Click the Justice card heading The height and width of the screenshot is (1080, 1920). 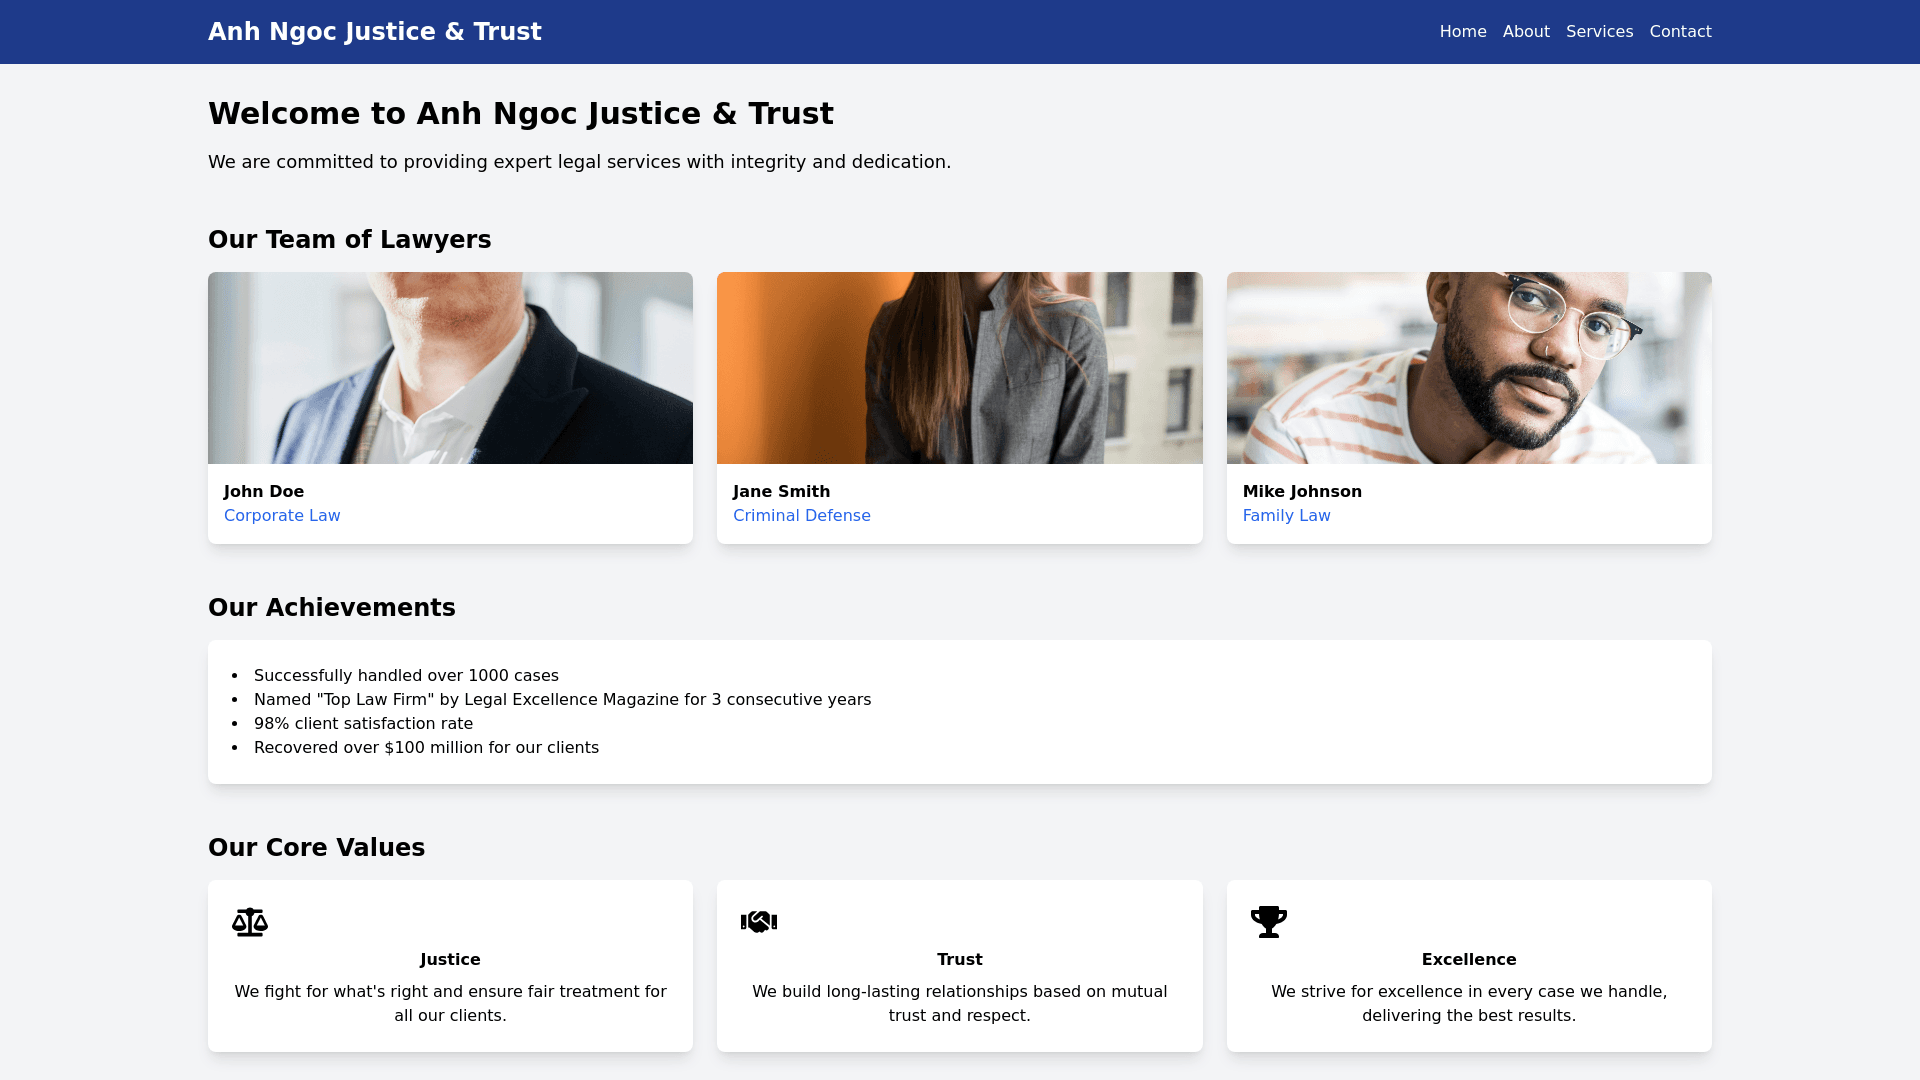(x=450, y=960)
